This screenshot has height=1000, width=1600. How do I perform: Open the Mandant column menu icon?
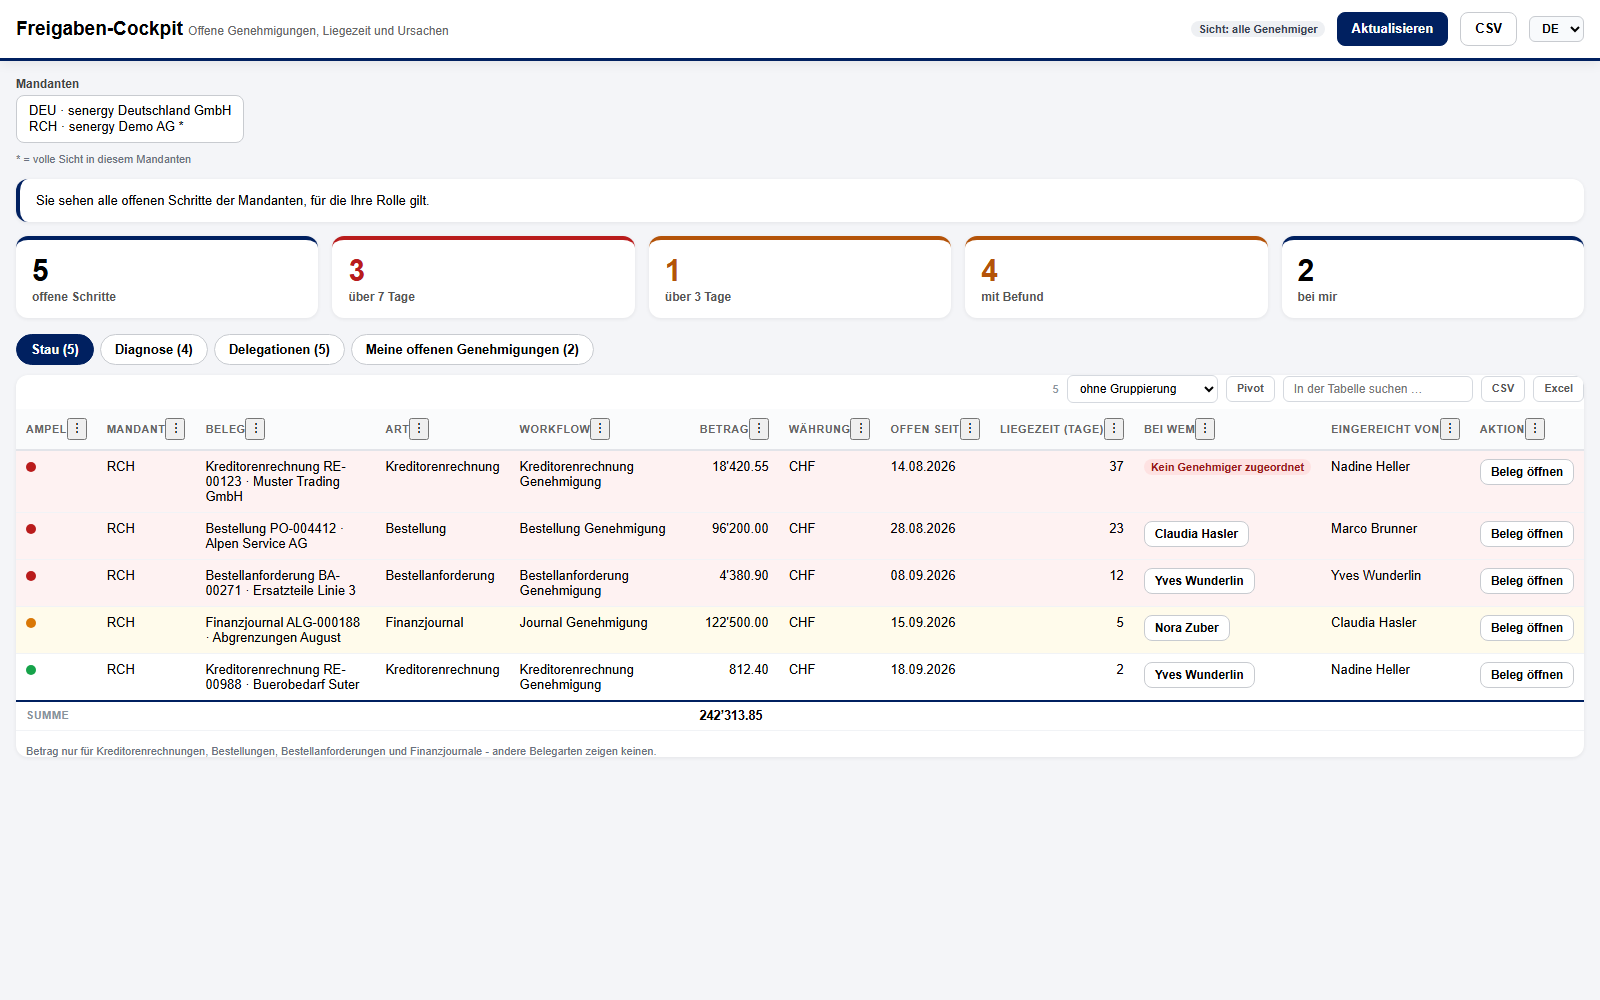tap(175, 429)
